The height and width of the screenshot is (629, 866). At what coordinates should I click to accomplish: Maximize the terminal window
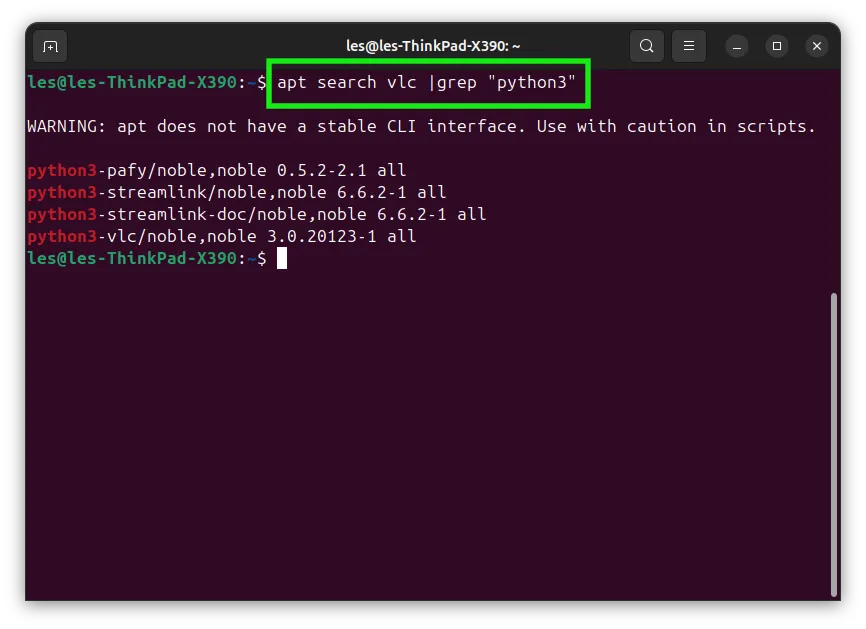777,46
